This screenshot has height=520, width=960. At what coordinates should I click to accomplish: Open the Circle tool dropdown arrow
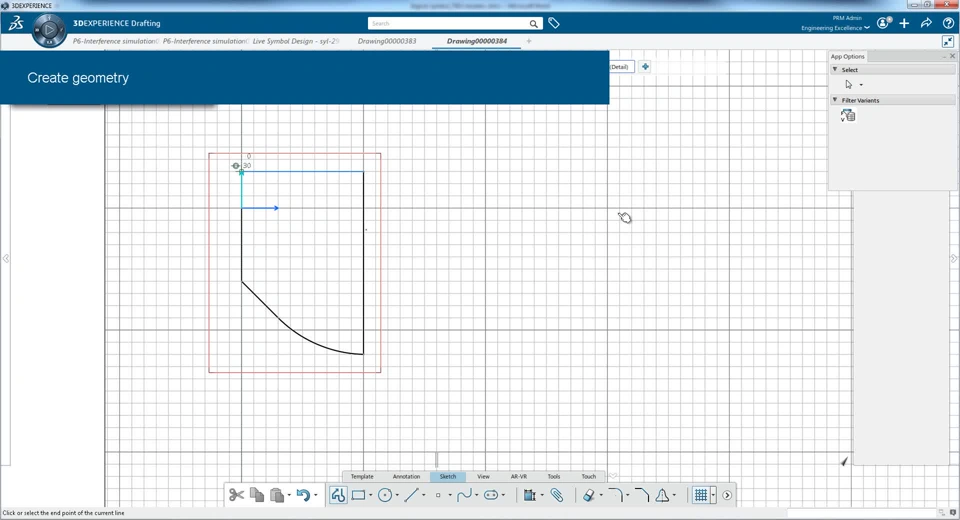(397, 496)
